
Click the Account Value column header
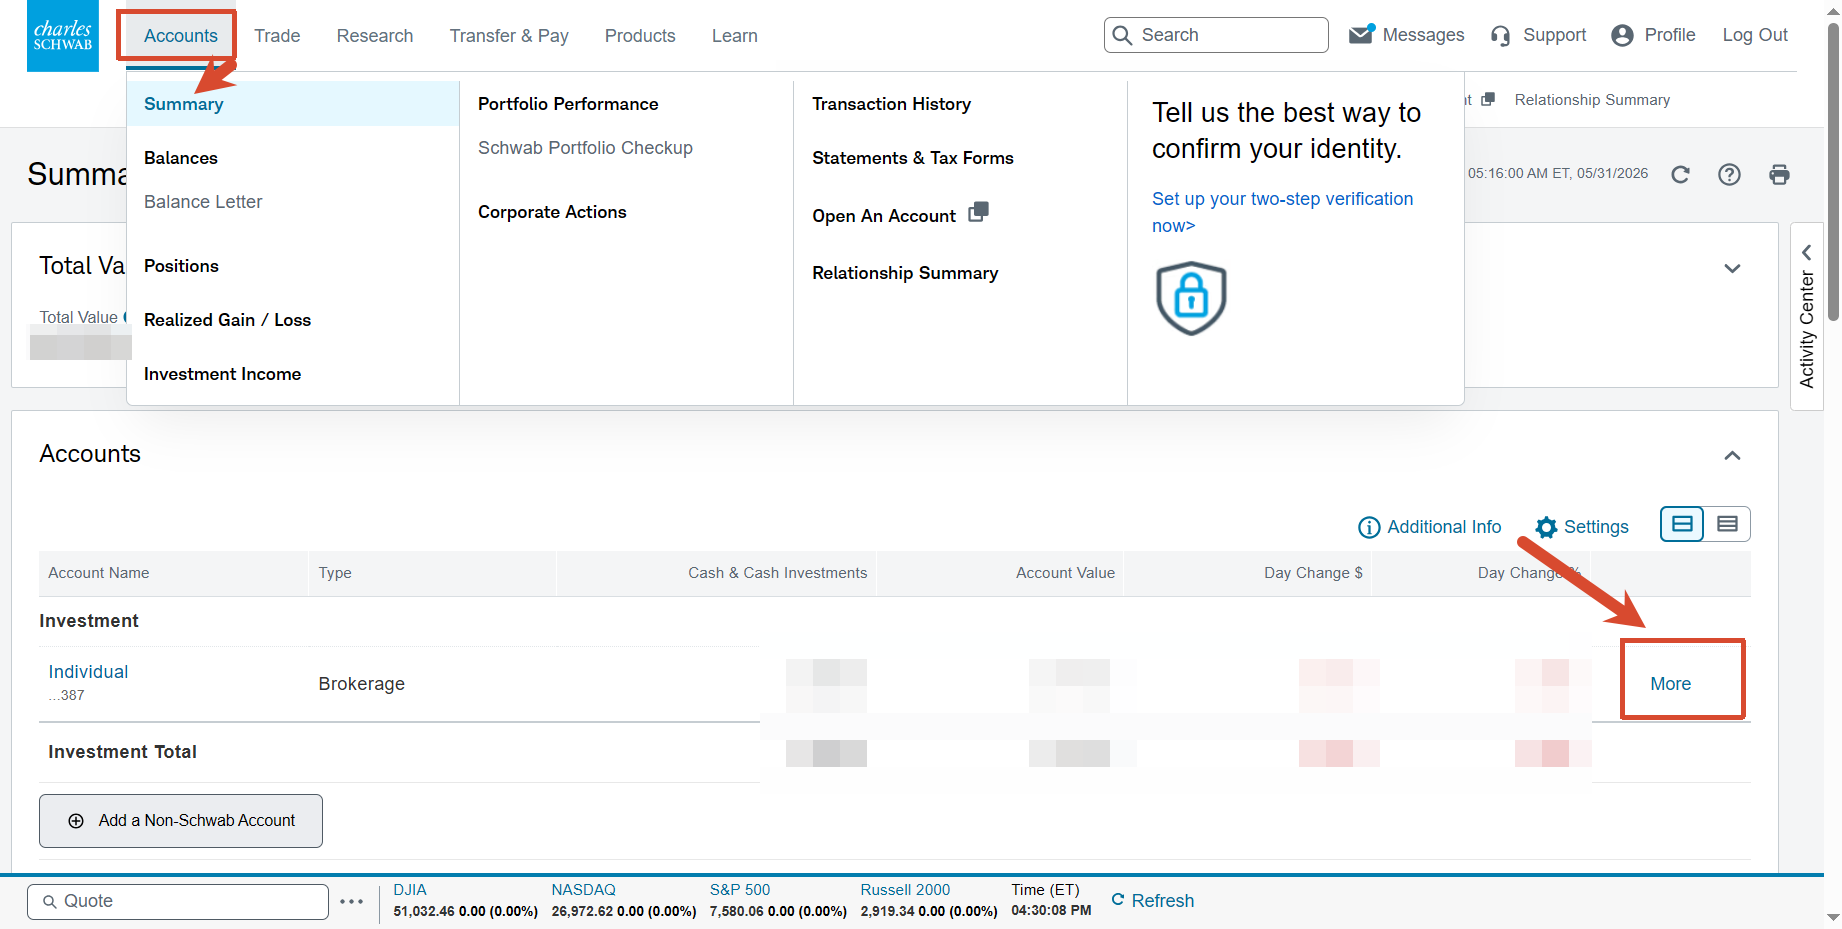point(1065,573)
